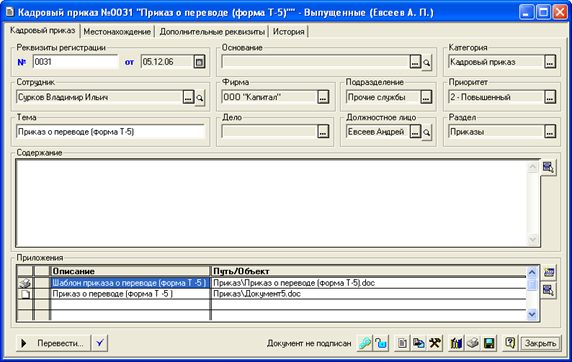Open the calendar picker for registration date

pos(199,62)
